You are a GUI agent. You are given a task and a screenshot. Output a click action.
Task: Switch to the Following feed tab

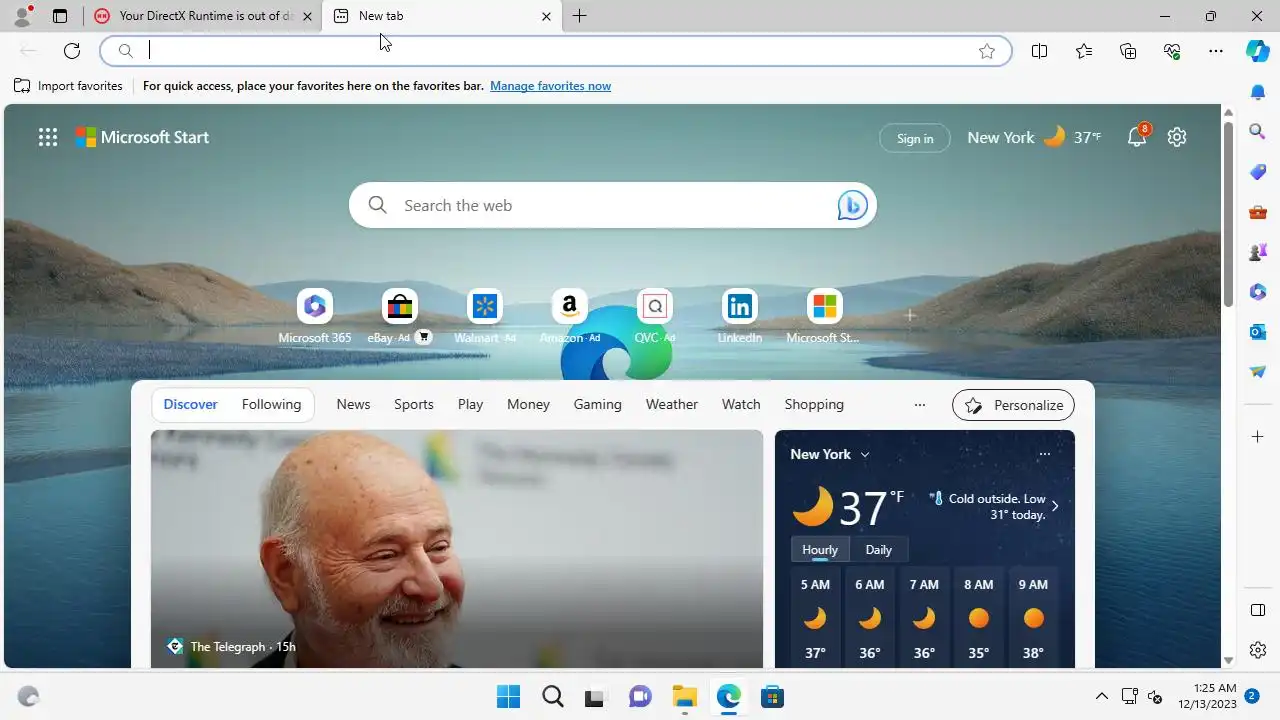271,404
